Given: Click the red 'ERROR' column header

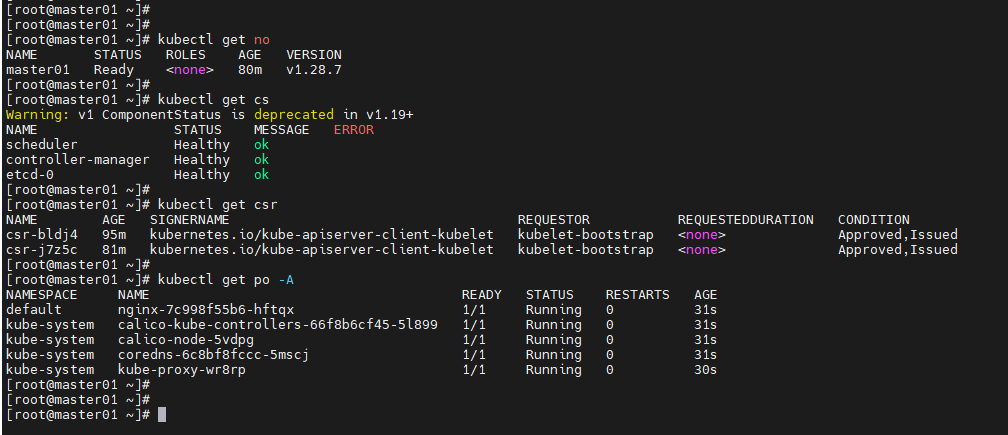Looking at the screenshot, I should tap(354, 130).
